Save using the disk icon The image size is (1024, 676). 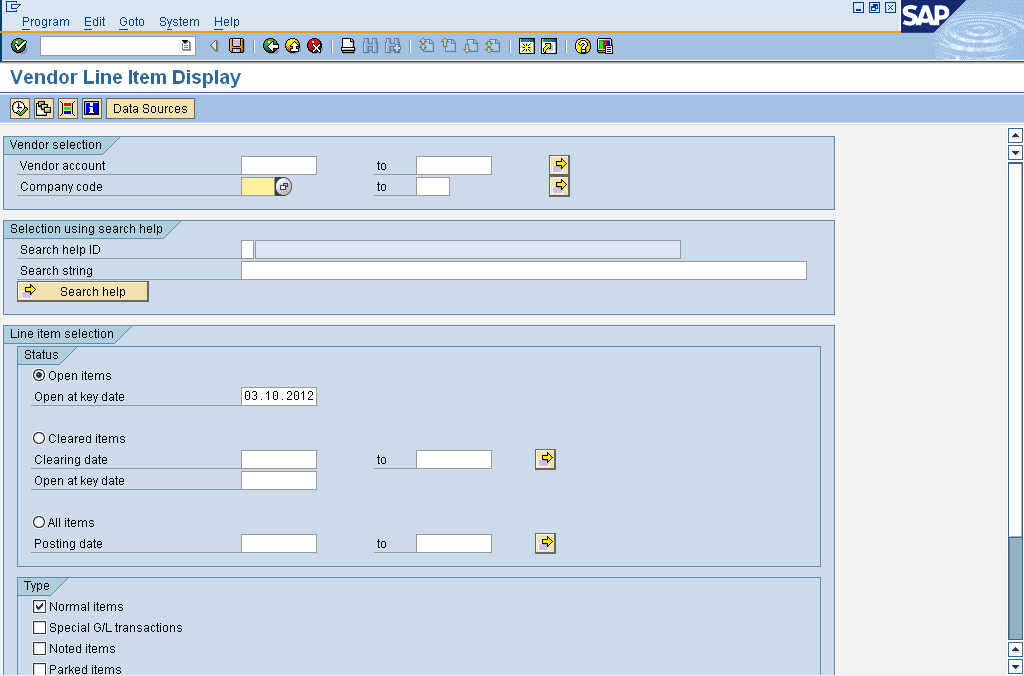tap(235, 45)
